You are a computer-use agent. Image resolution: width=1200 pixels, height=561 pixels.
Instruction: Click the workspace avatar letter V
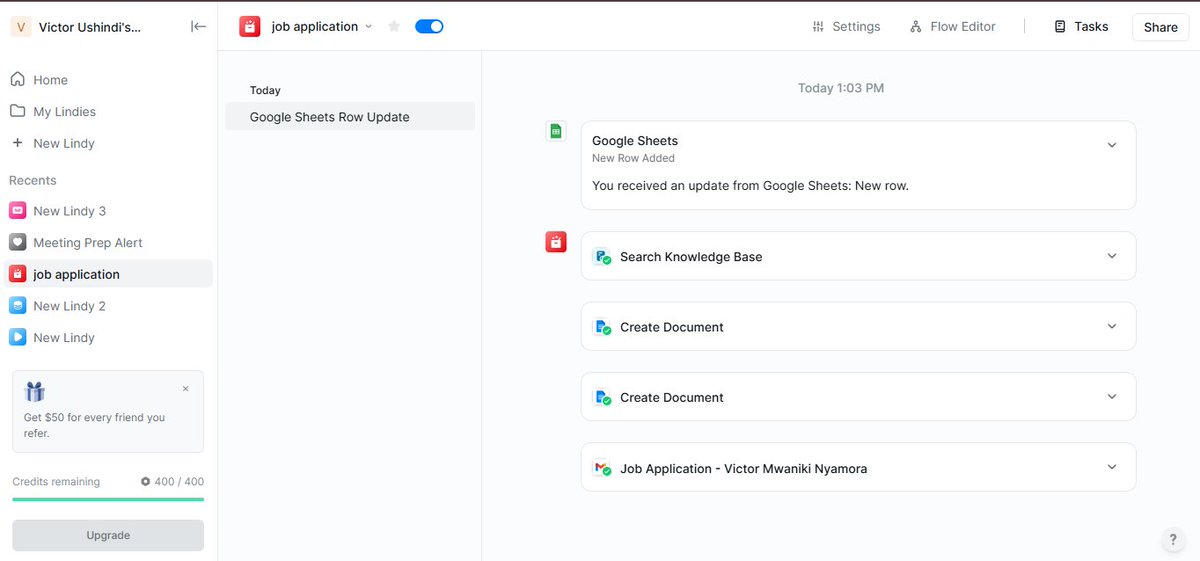(x=21, y=27)
